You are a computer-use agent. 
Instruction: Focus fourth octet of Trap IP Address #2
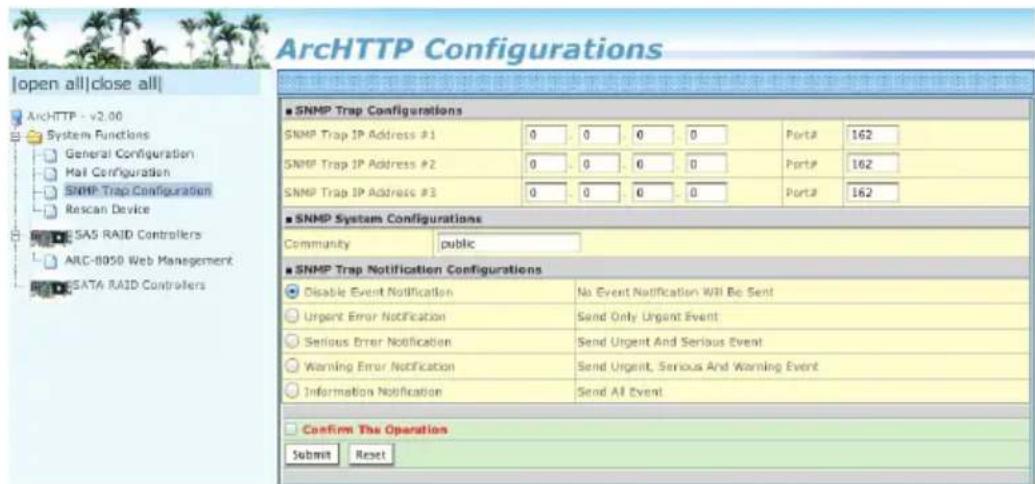(x=706, y=164)
